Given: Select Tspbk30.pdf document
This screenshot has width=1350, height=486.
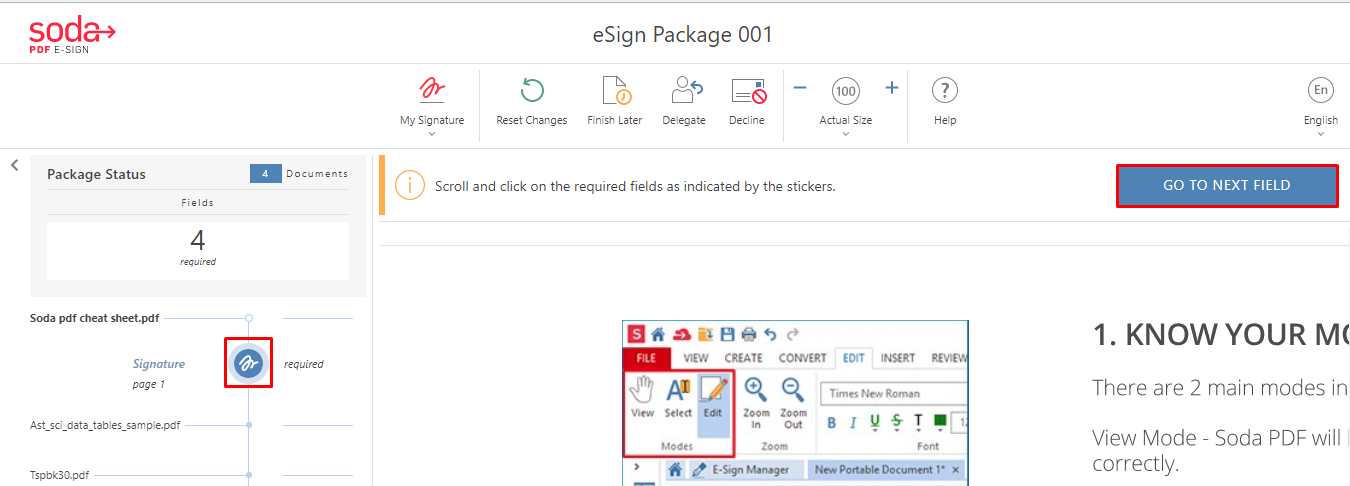Looking at the screenshot, I should coord(62,475).
